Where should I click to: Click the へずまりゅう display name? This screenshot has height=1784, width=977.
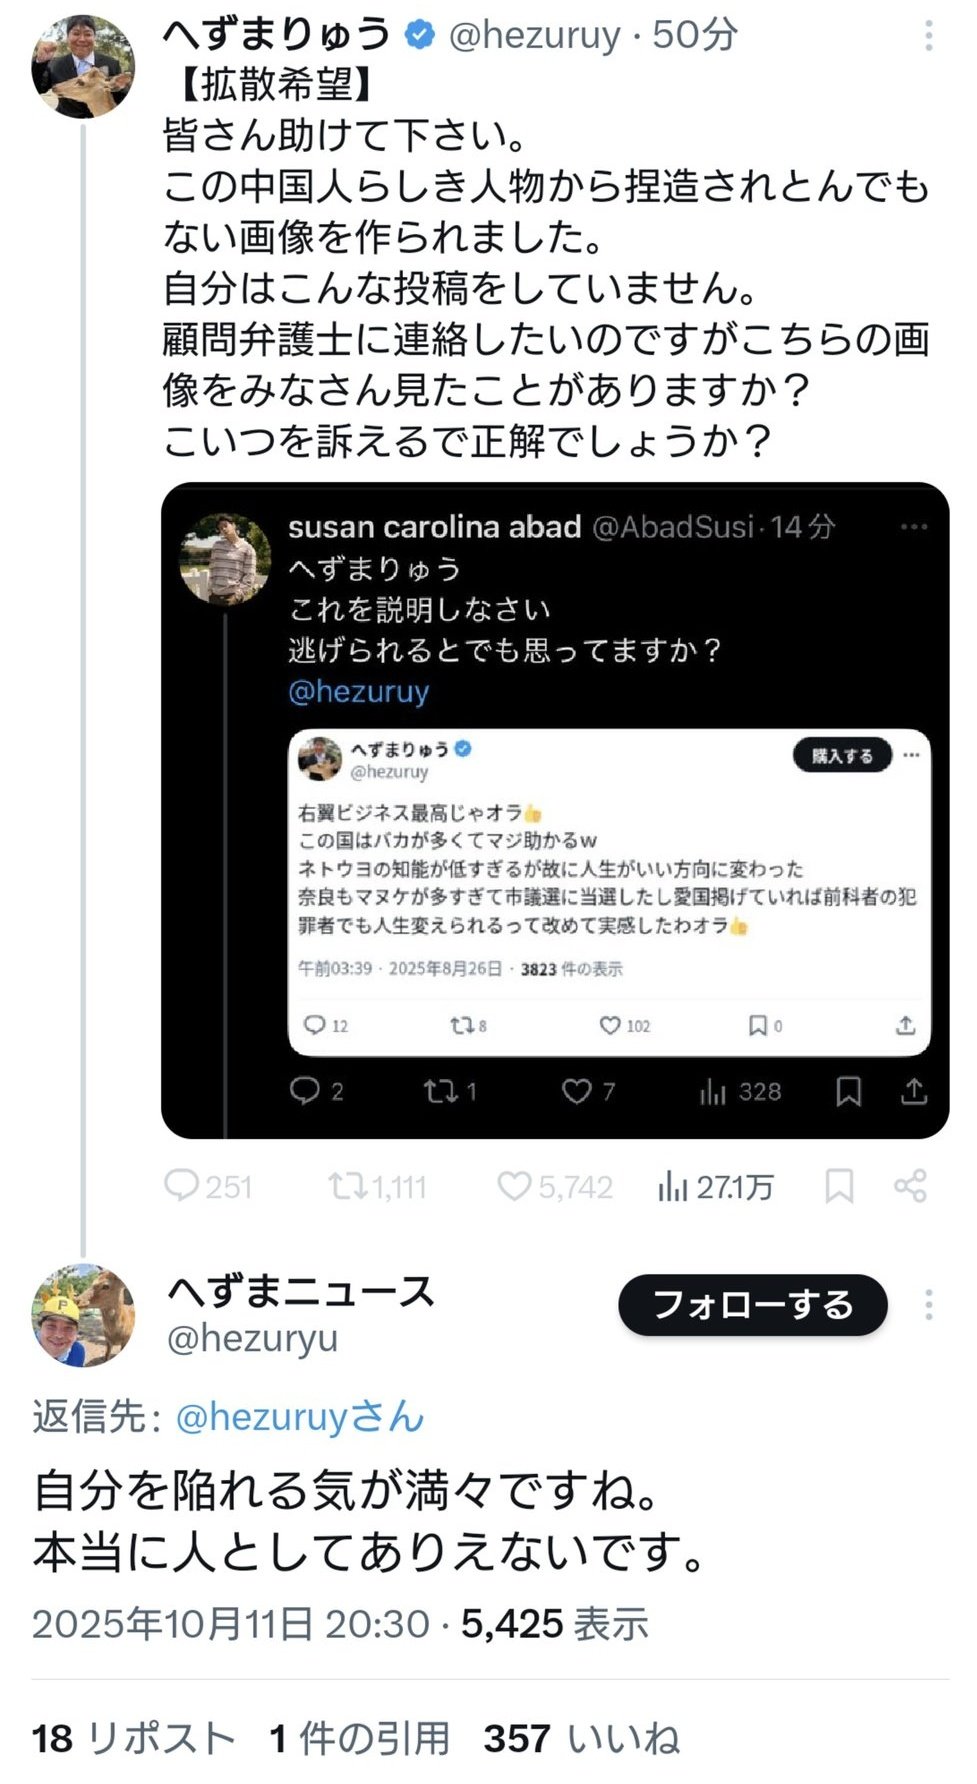tap(277, 35)
